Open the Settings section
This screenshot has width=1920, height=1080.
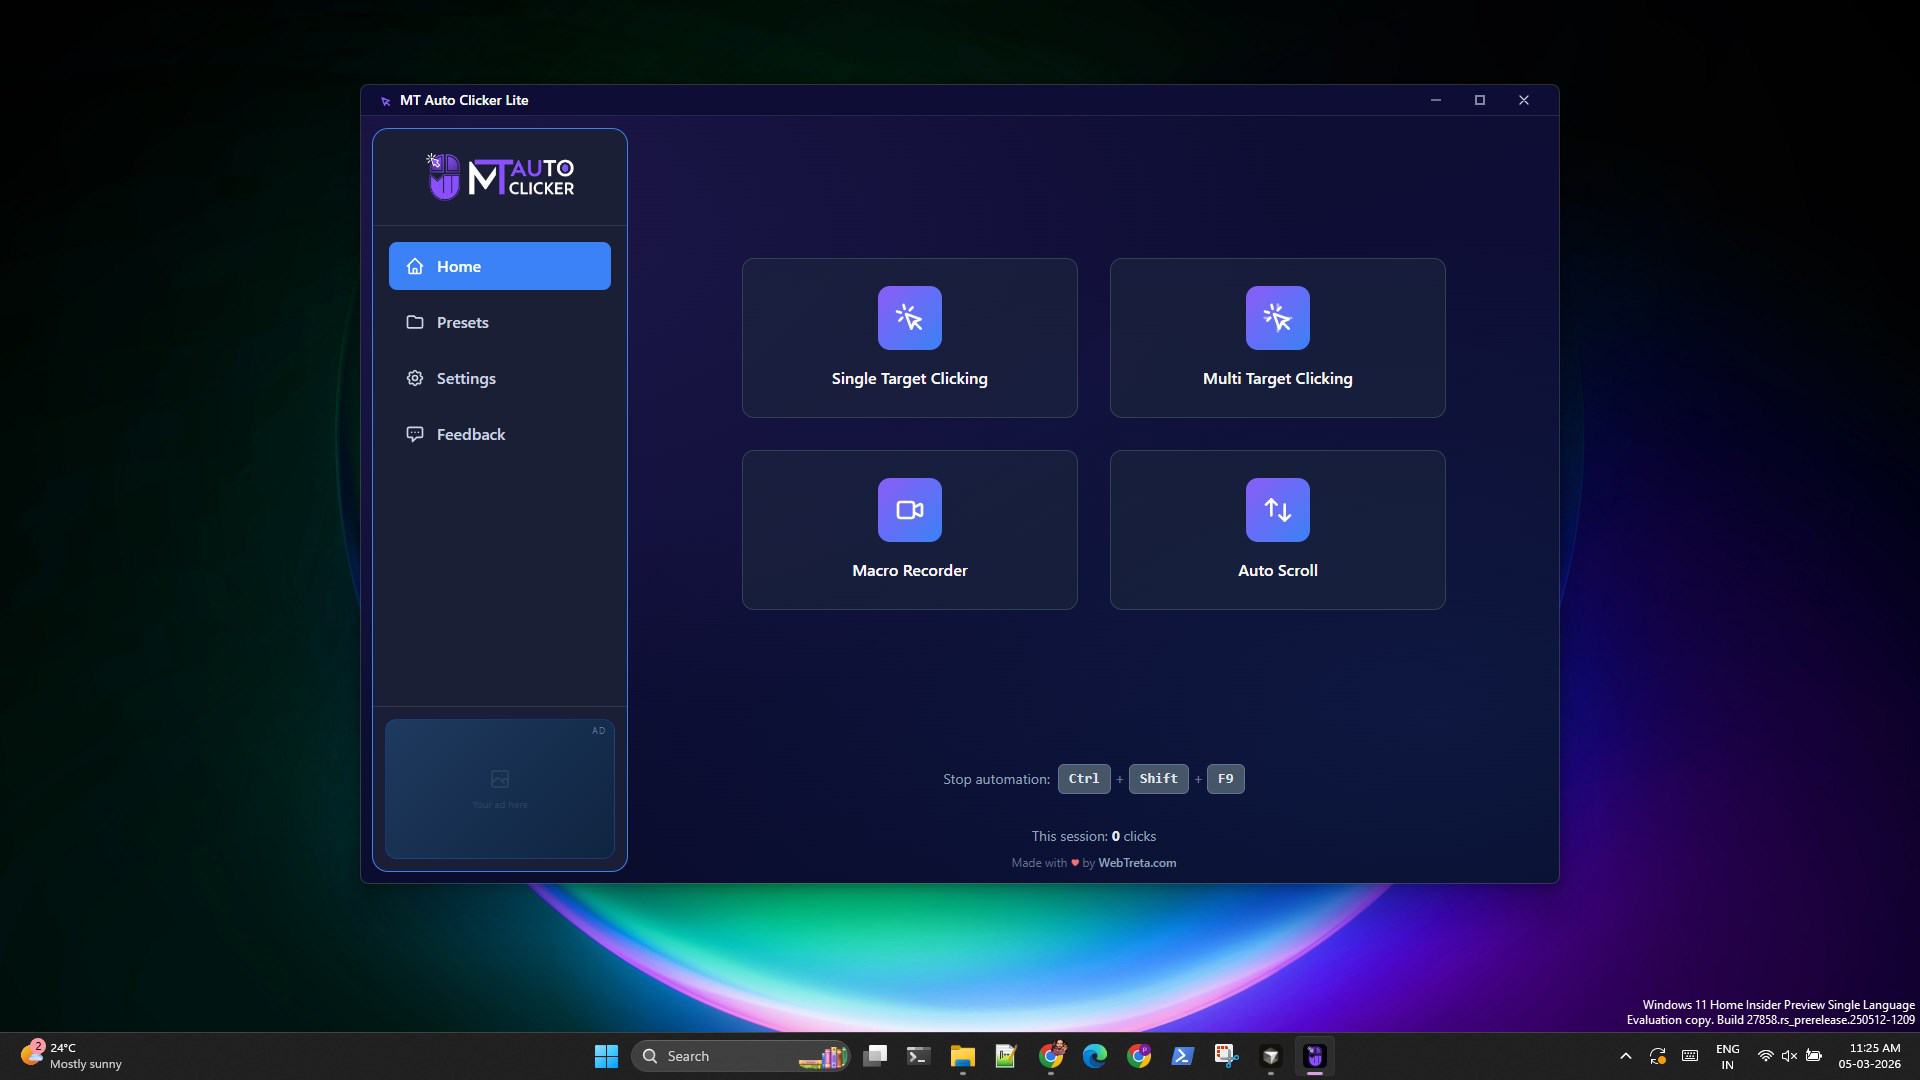[499, 378]
